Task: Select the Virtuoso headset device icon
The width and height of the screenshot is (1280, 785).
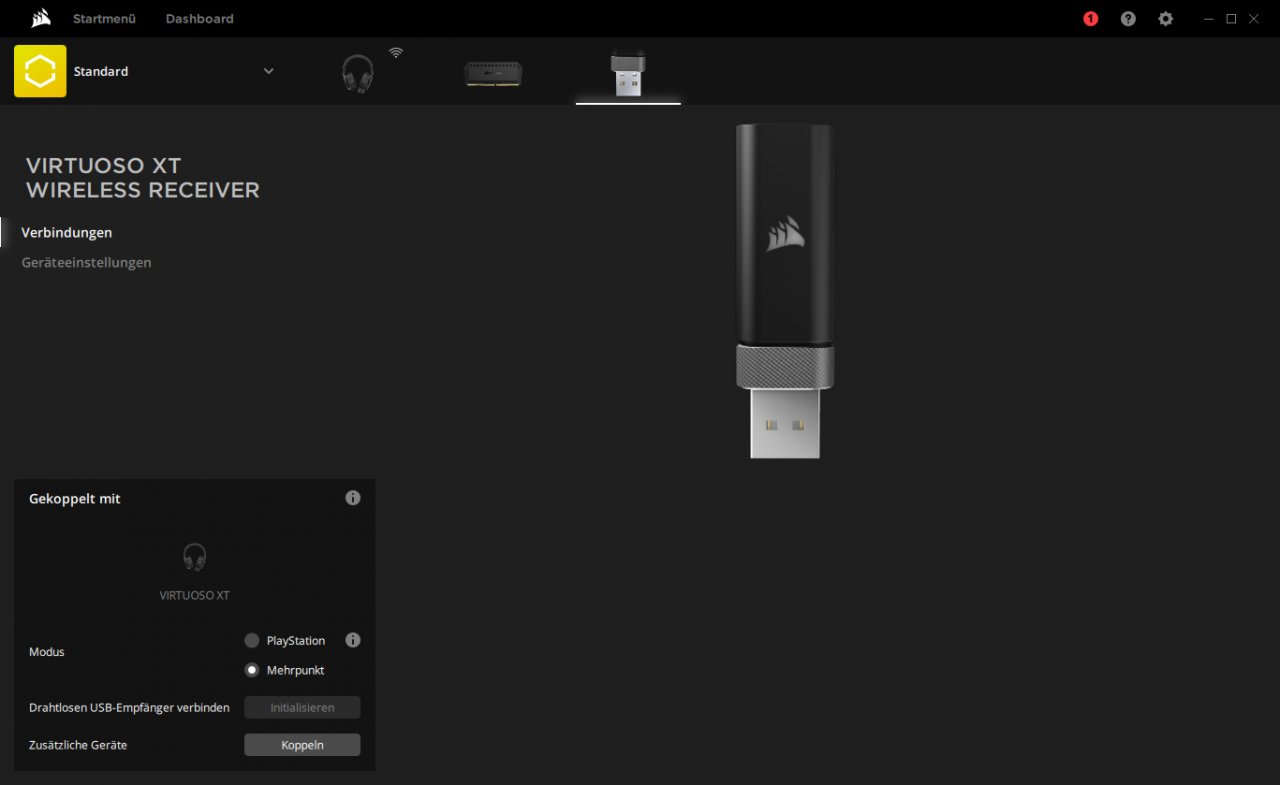Action: tap(358, 73)
